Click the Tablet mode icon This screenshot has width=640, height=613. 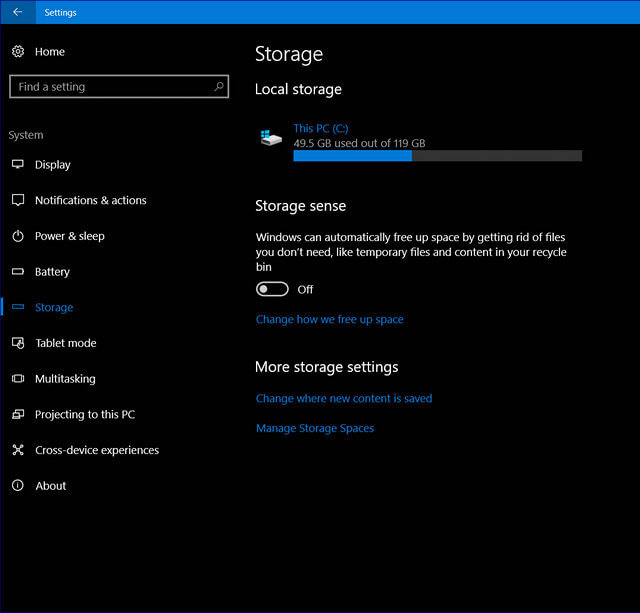click(18, 343)
